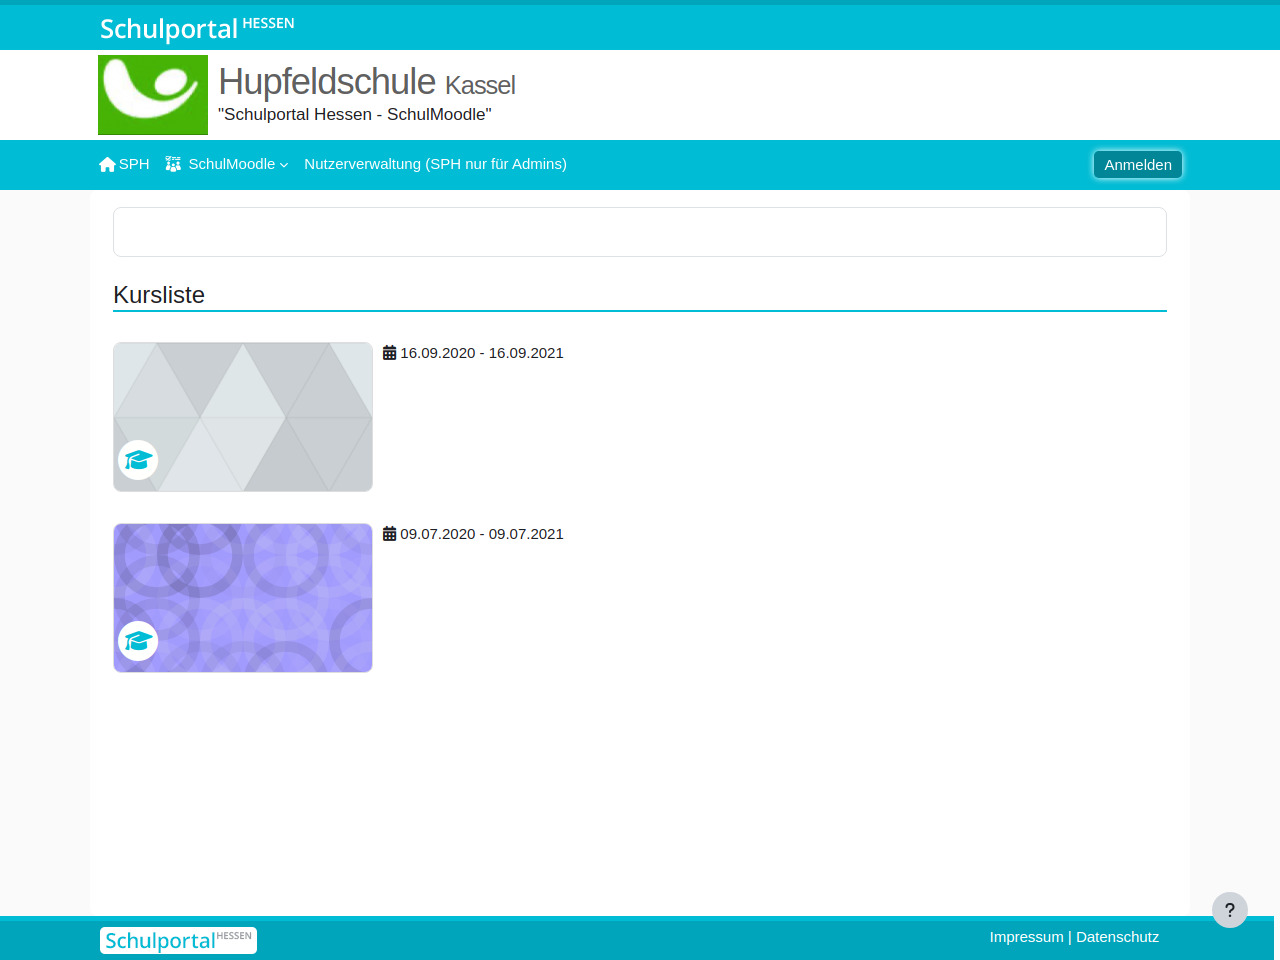
Task: Open Nutzerverwaltung (SPH nur für Admins) menu
Action: [x=435, y=164]
